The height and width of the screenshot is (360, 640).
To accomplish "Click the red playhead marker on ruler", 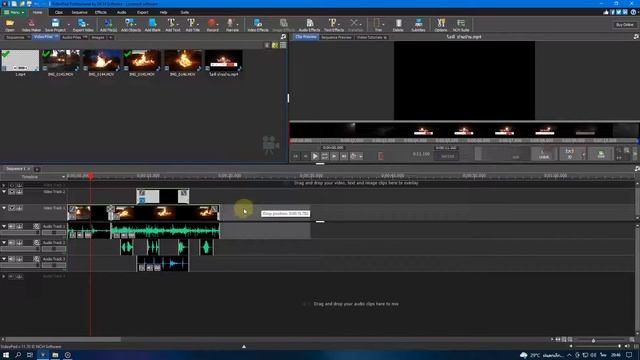I will pos(91,176).
